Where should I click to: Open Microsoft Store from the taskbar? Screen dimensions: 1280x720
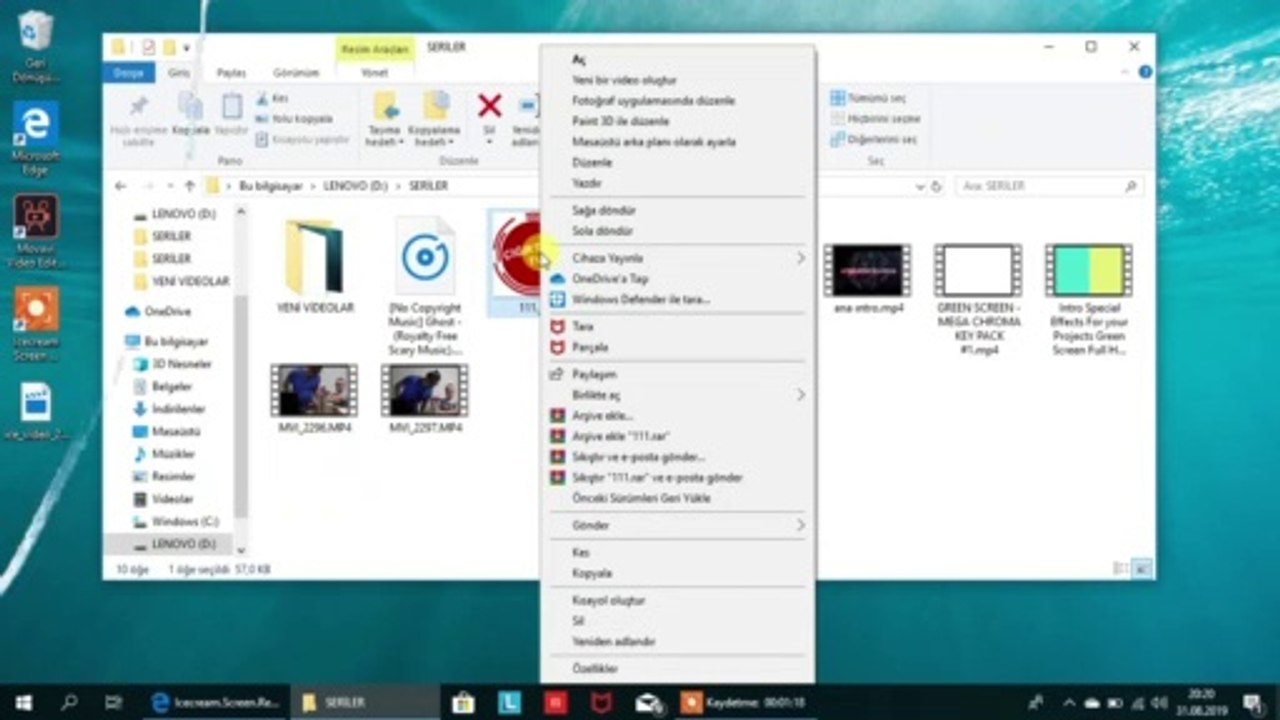coord(463,702)
